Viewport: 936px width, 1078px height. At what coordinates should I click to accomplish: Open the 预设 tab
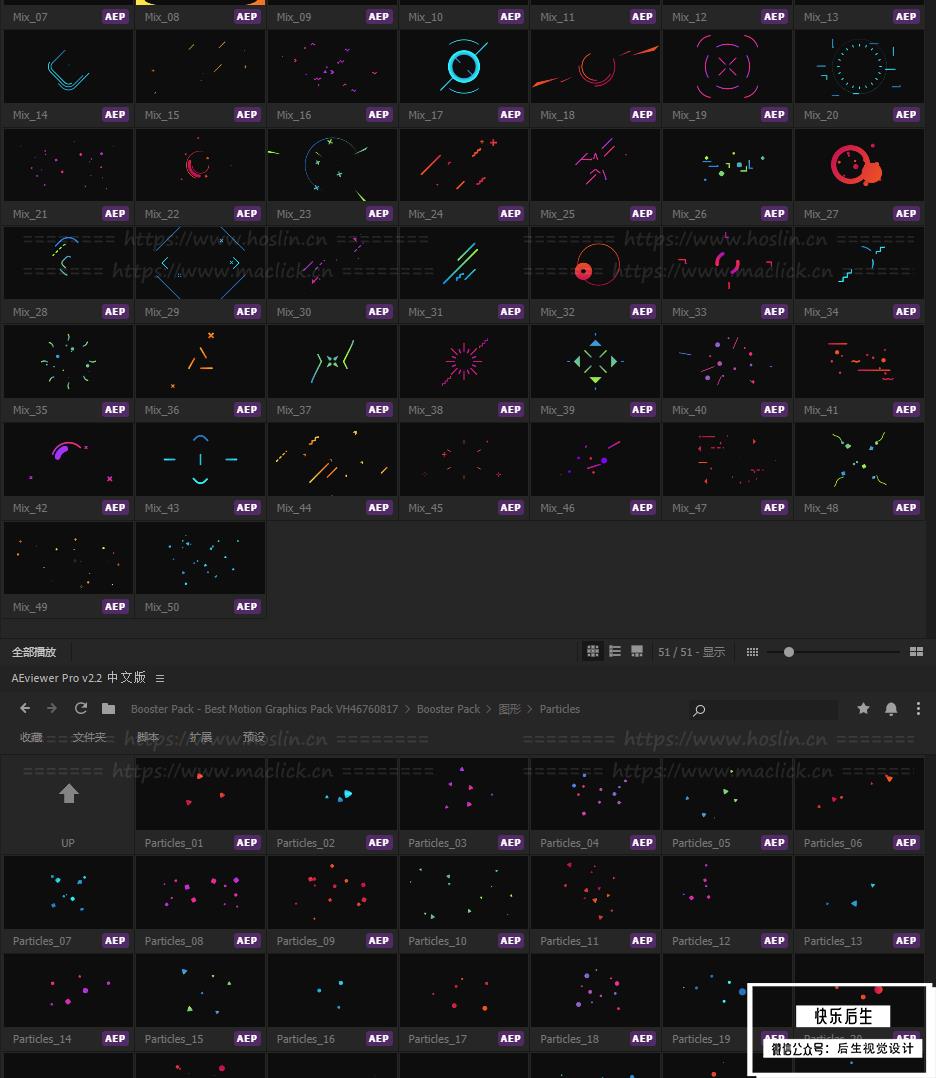point(254,737)
